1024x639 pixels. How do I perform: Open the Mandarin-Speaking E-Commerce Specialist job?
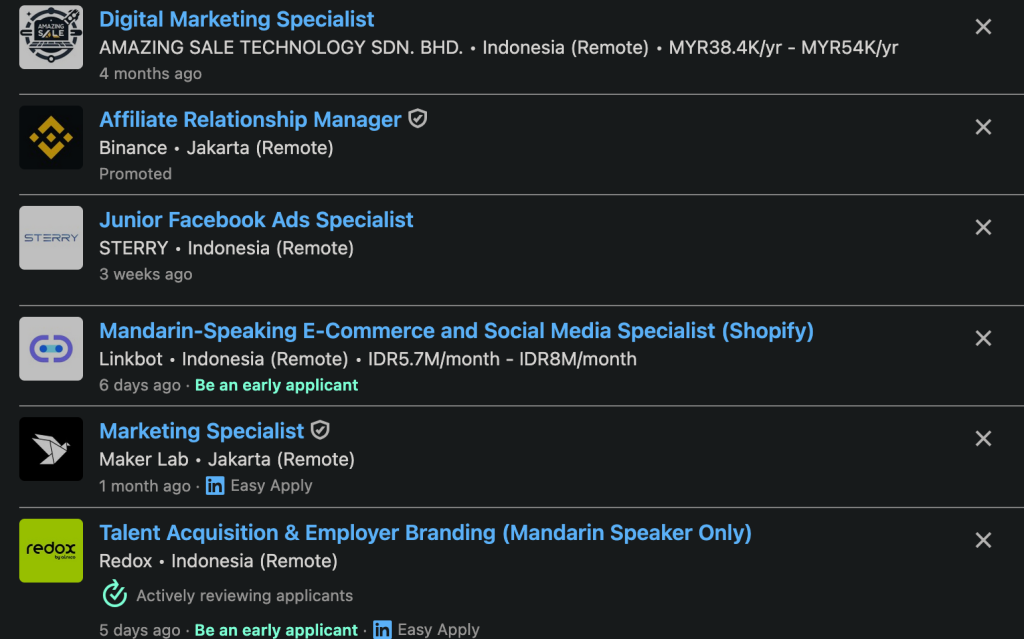pos(456,331)
